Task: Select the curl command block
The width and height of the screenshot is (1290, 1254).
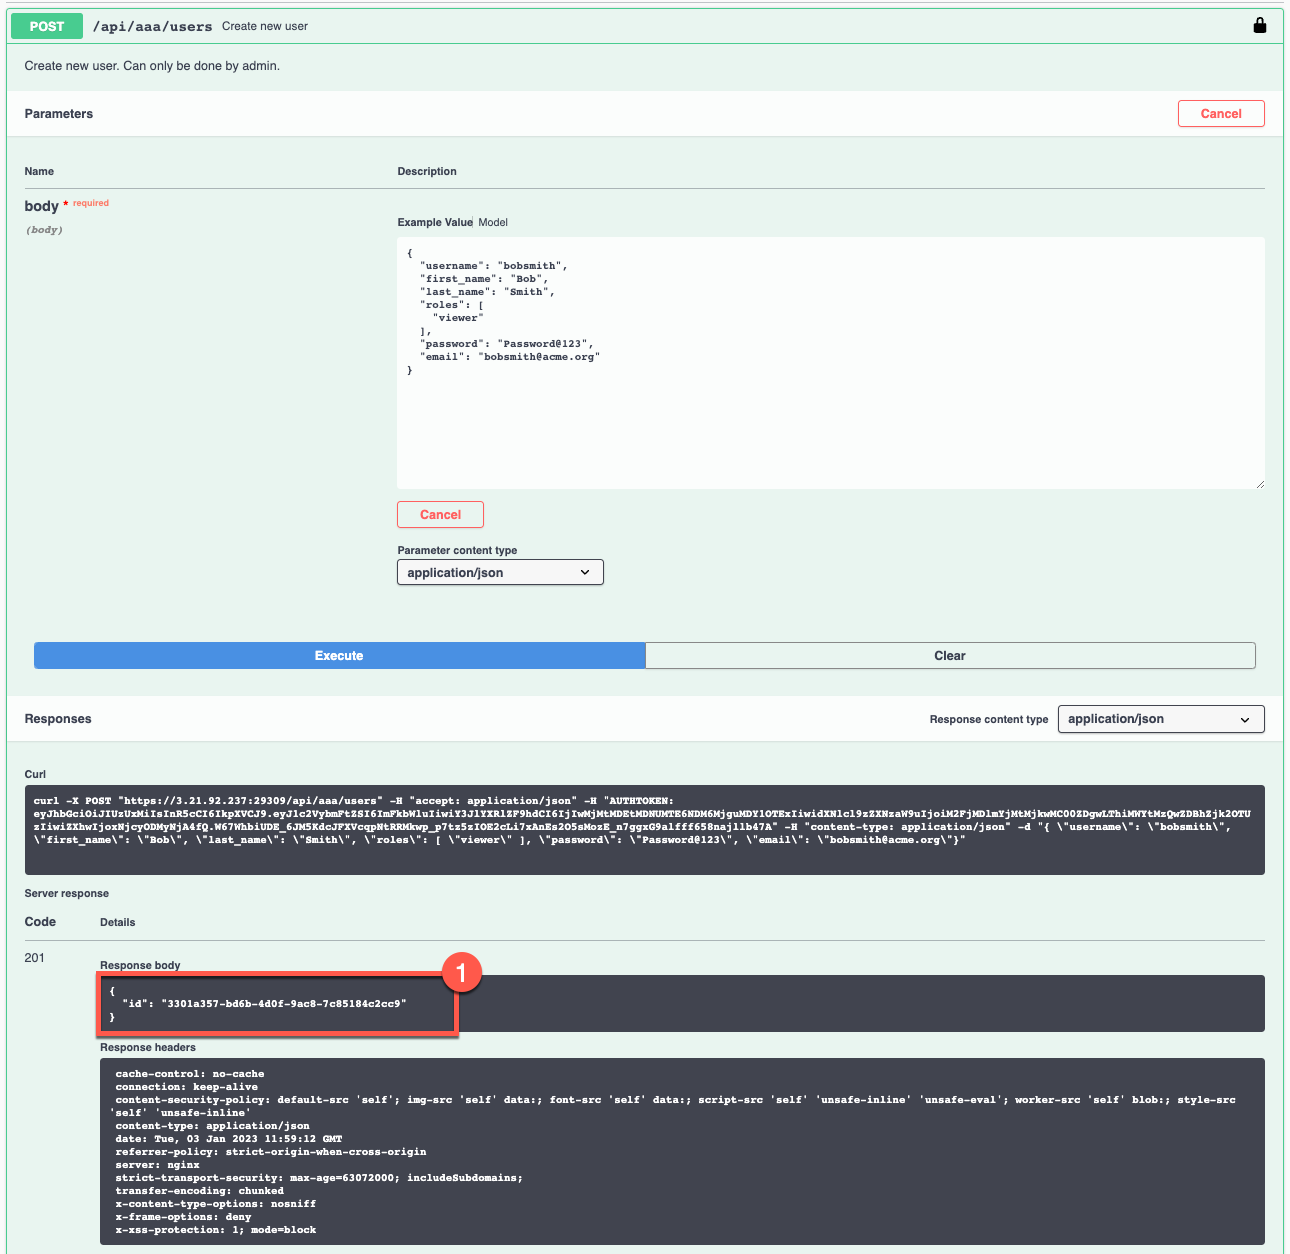Action: point(644,826)
